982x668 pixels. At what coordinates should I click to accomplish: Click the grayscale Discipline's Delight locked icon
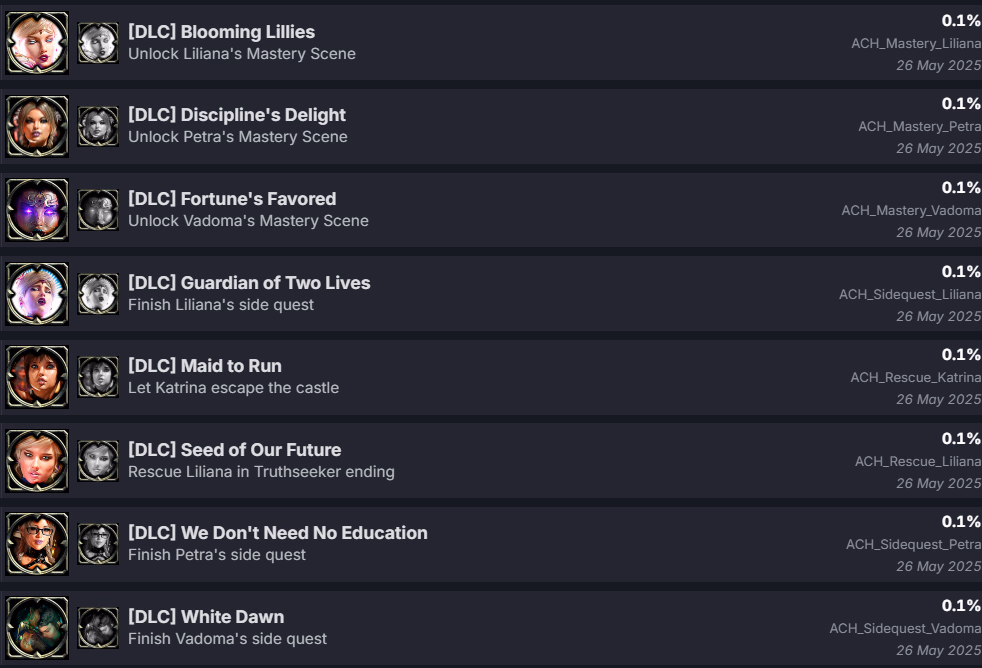point(98,126)
